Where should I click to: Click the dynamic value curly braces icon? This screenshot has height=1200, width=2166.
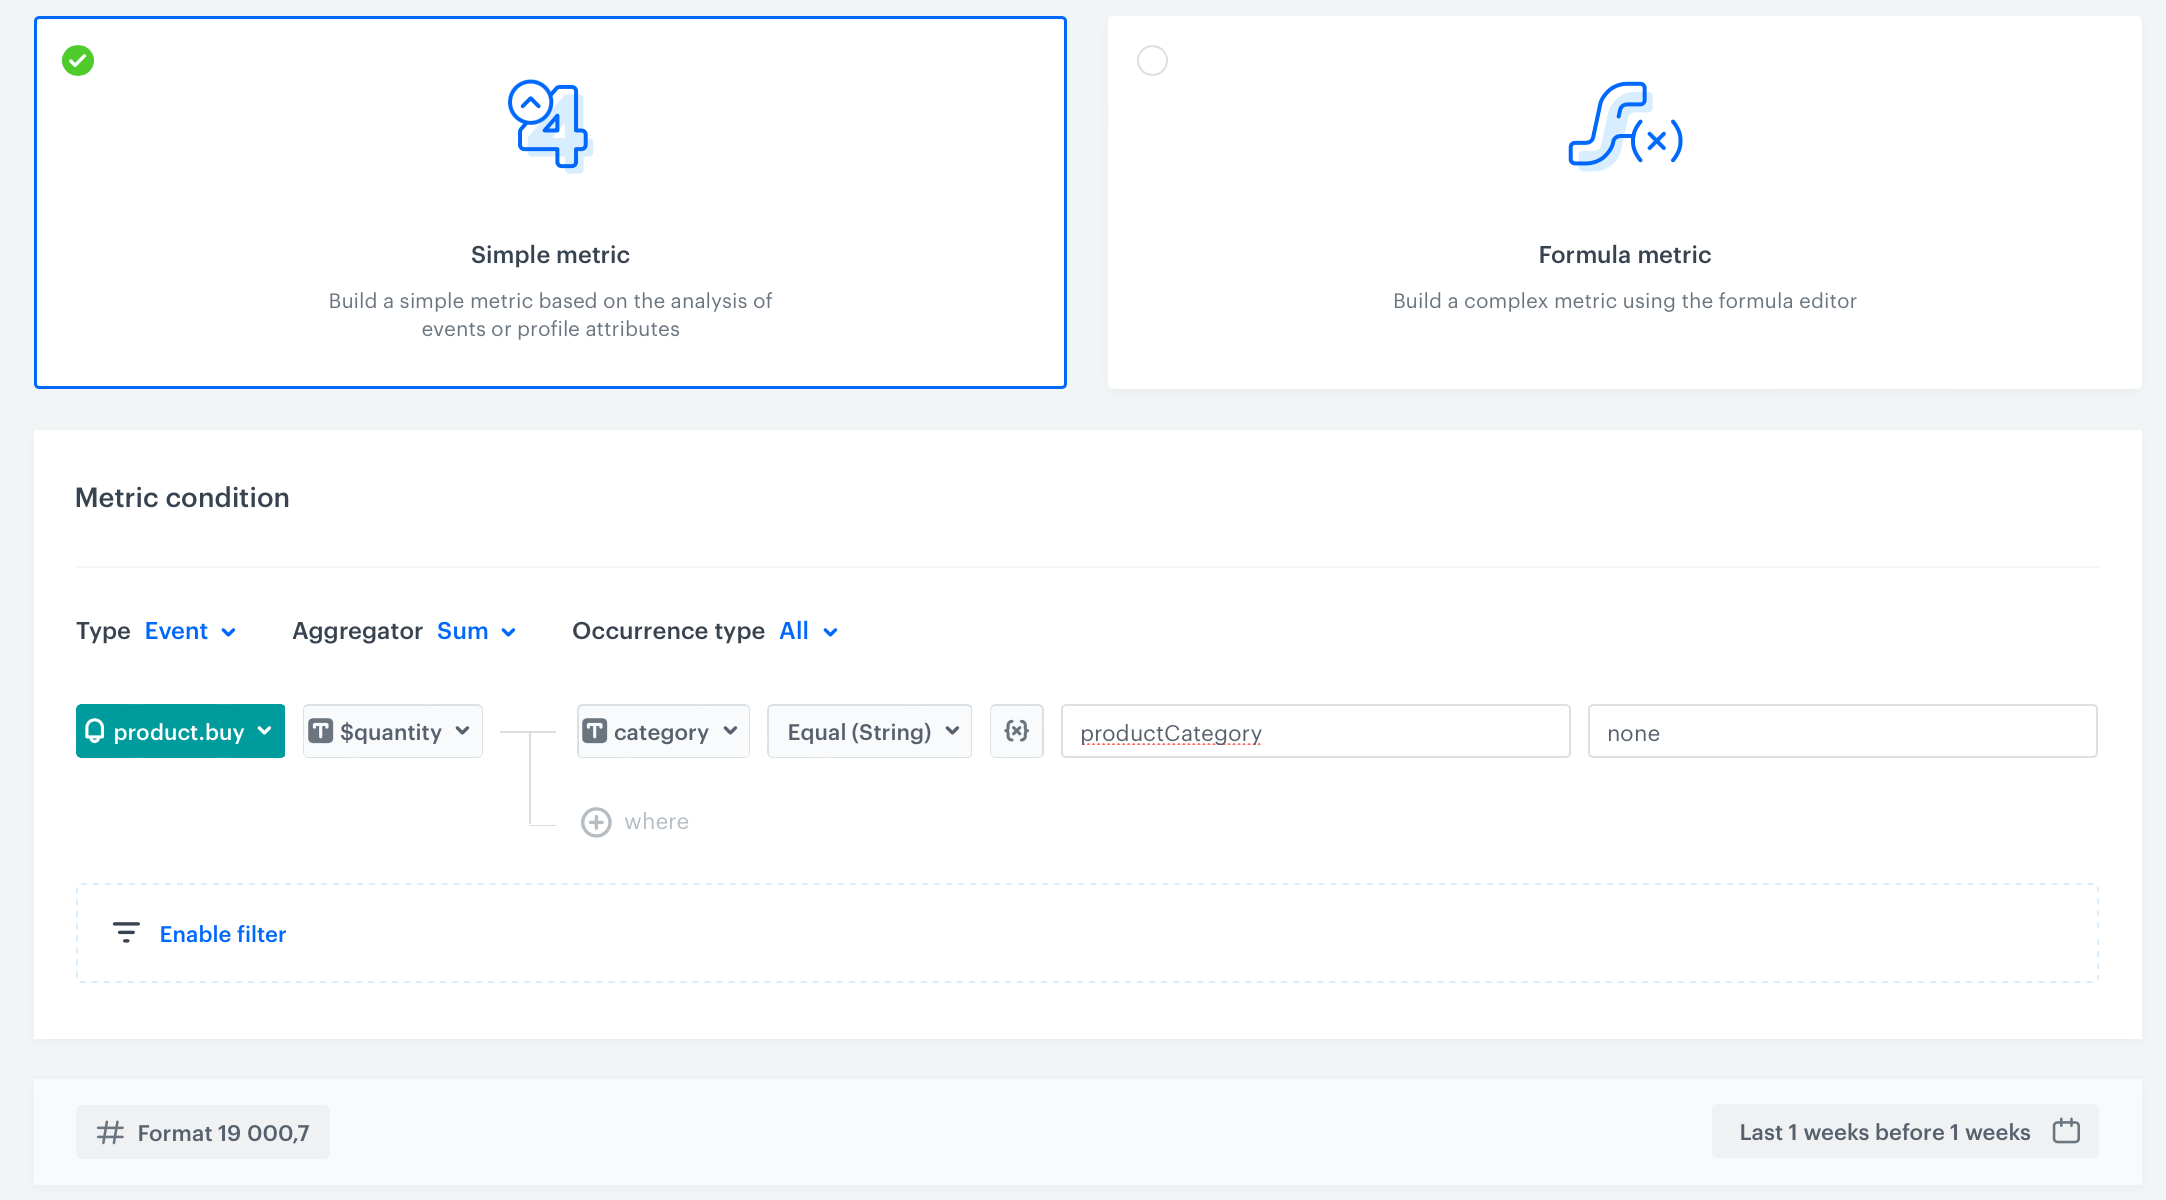coord(1016,731)
